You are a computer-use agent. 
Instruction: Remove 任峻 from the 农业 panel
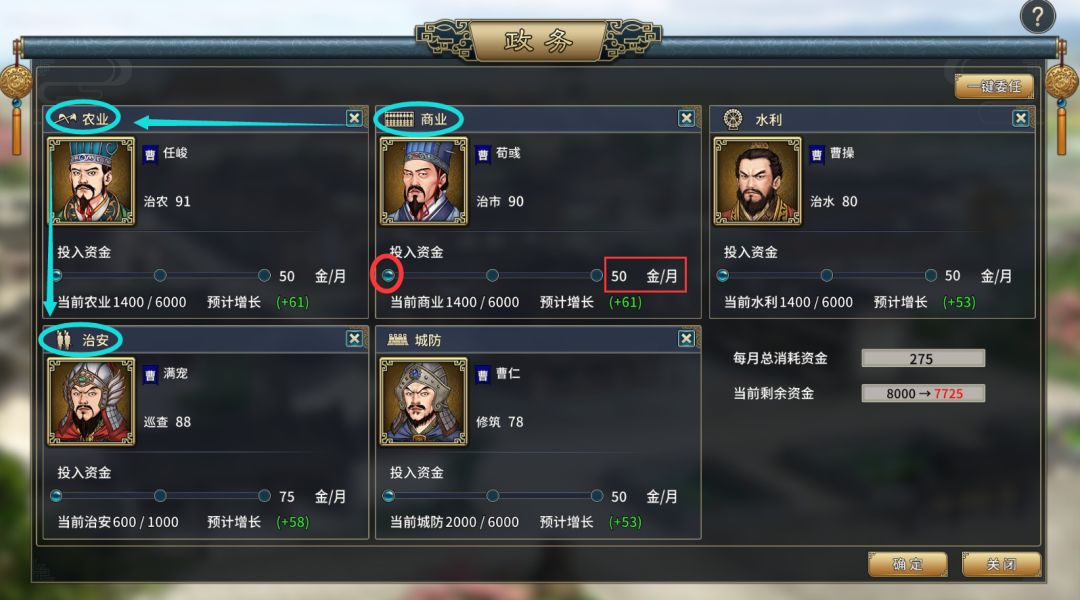click(x=354, y=118)
